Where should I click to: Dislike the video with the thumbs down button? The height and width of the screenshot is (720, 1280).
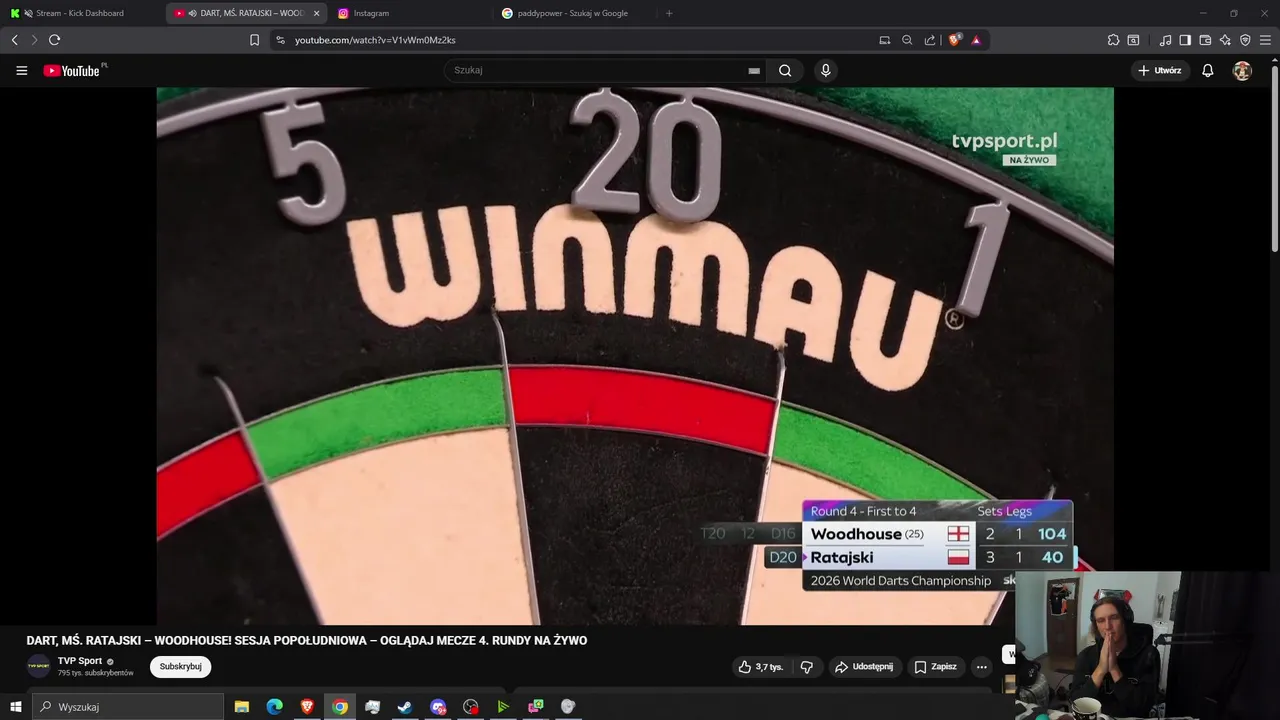pos(807,667)
